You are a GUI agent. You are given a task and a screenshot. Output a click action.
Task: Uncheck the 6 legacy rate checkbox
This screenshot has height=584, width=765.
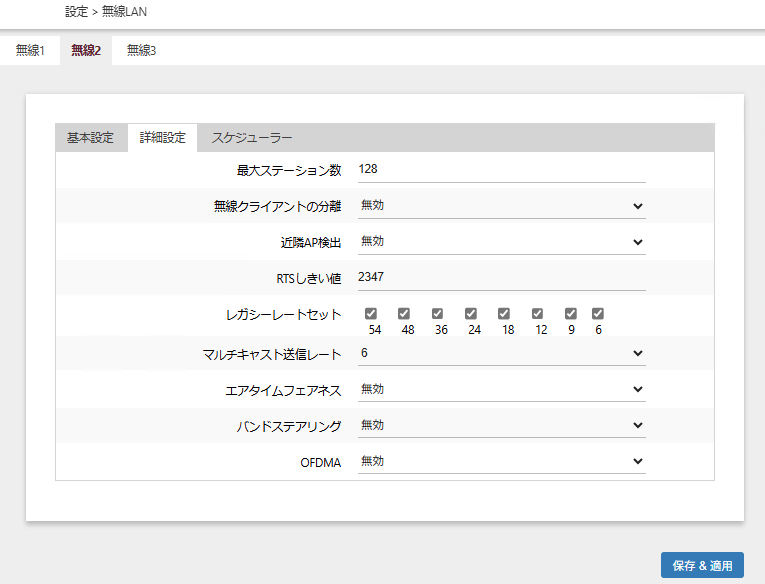(598, 313)
